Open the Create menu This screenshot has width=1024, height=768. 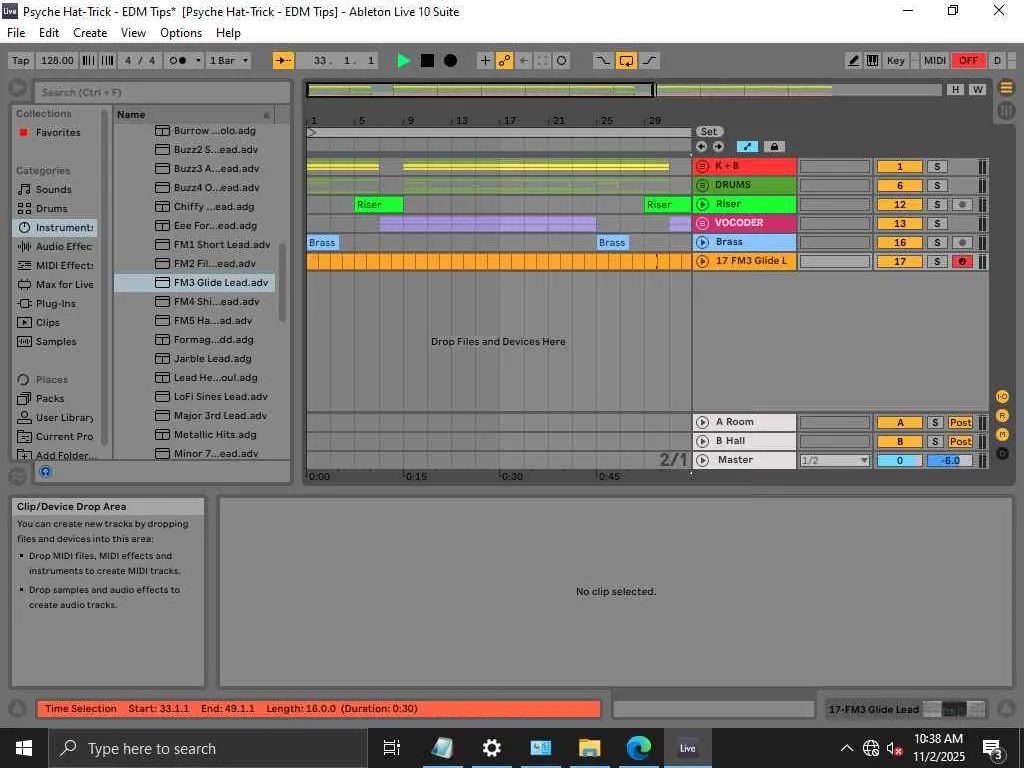(89, 33)
